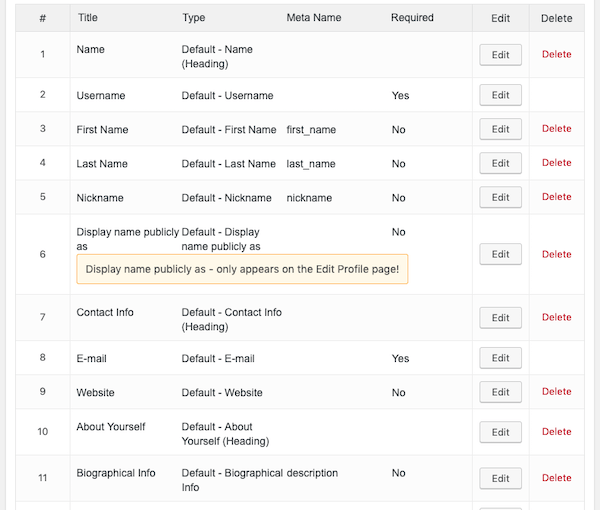Click 'Default - Contact Info (Heading)' type cell
The width and height of the screenshot is (600, 510).
[x=232, y=319]
